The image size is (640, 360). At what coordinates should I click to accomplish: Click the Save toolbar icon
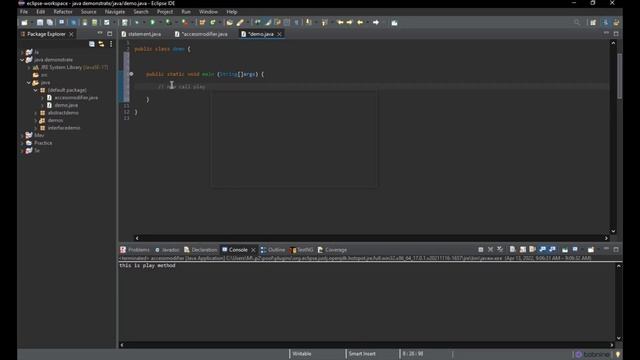coord(40,22)
